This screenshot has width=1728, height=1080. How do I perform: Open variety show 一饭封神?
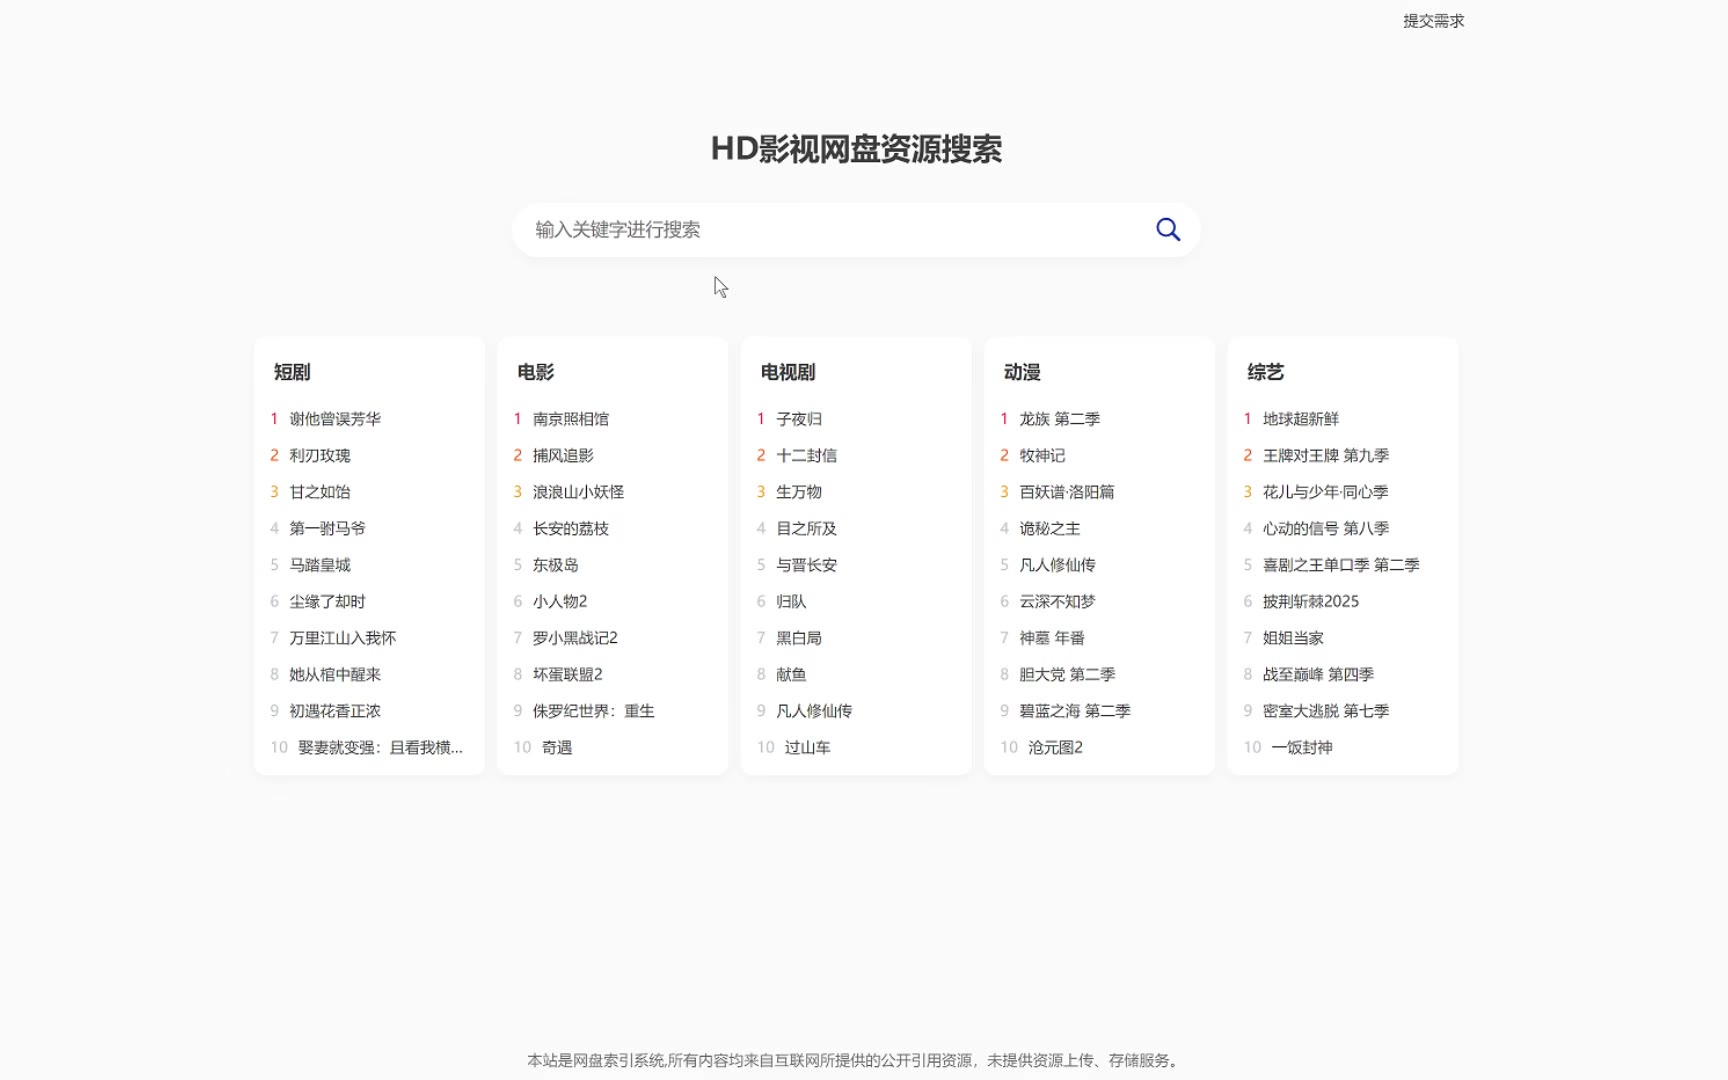pyautogui.click(x=1302, y=747)
